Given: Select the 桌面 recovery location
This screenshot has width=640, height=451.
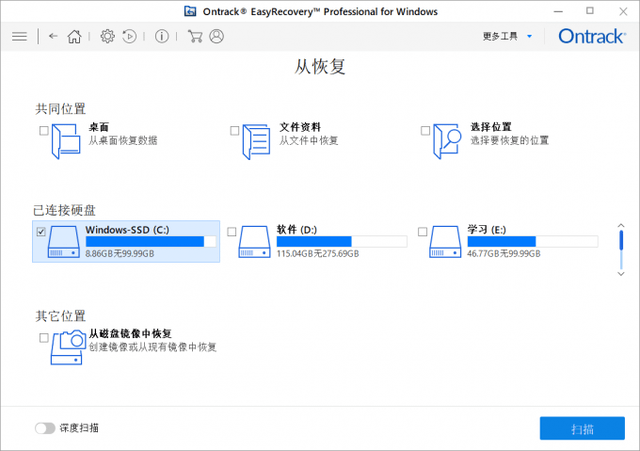Looking at the screenshot, I should tap(43, 131).
